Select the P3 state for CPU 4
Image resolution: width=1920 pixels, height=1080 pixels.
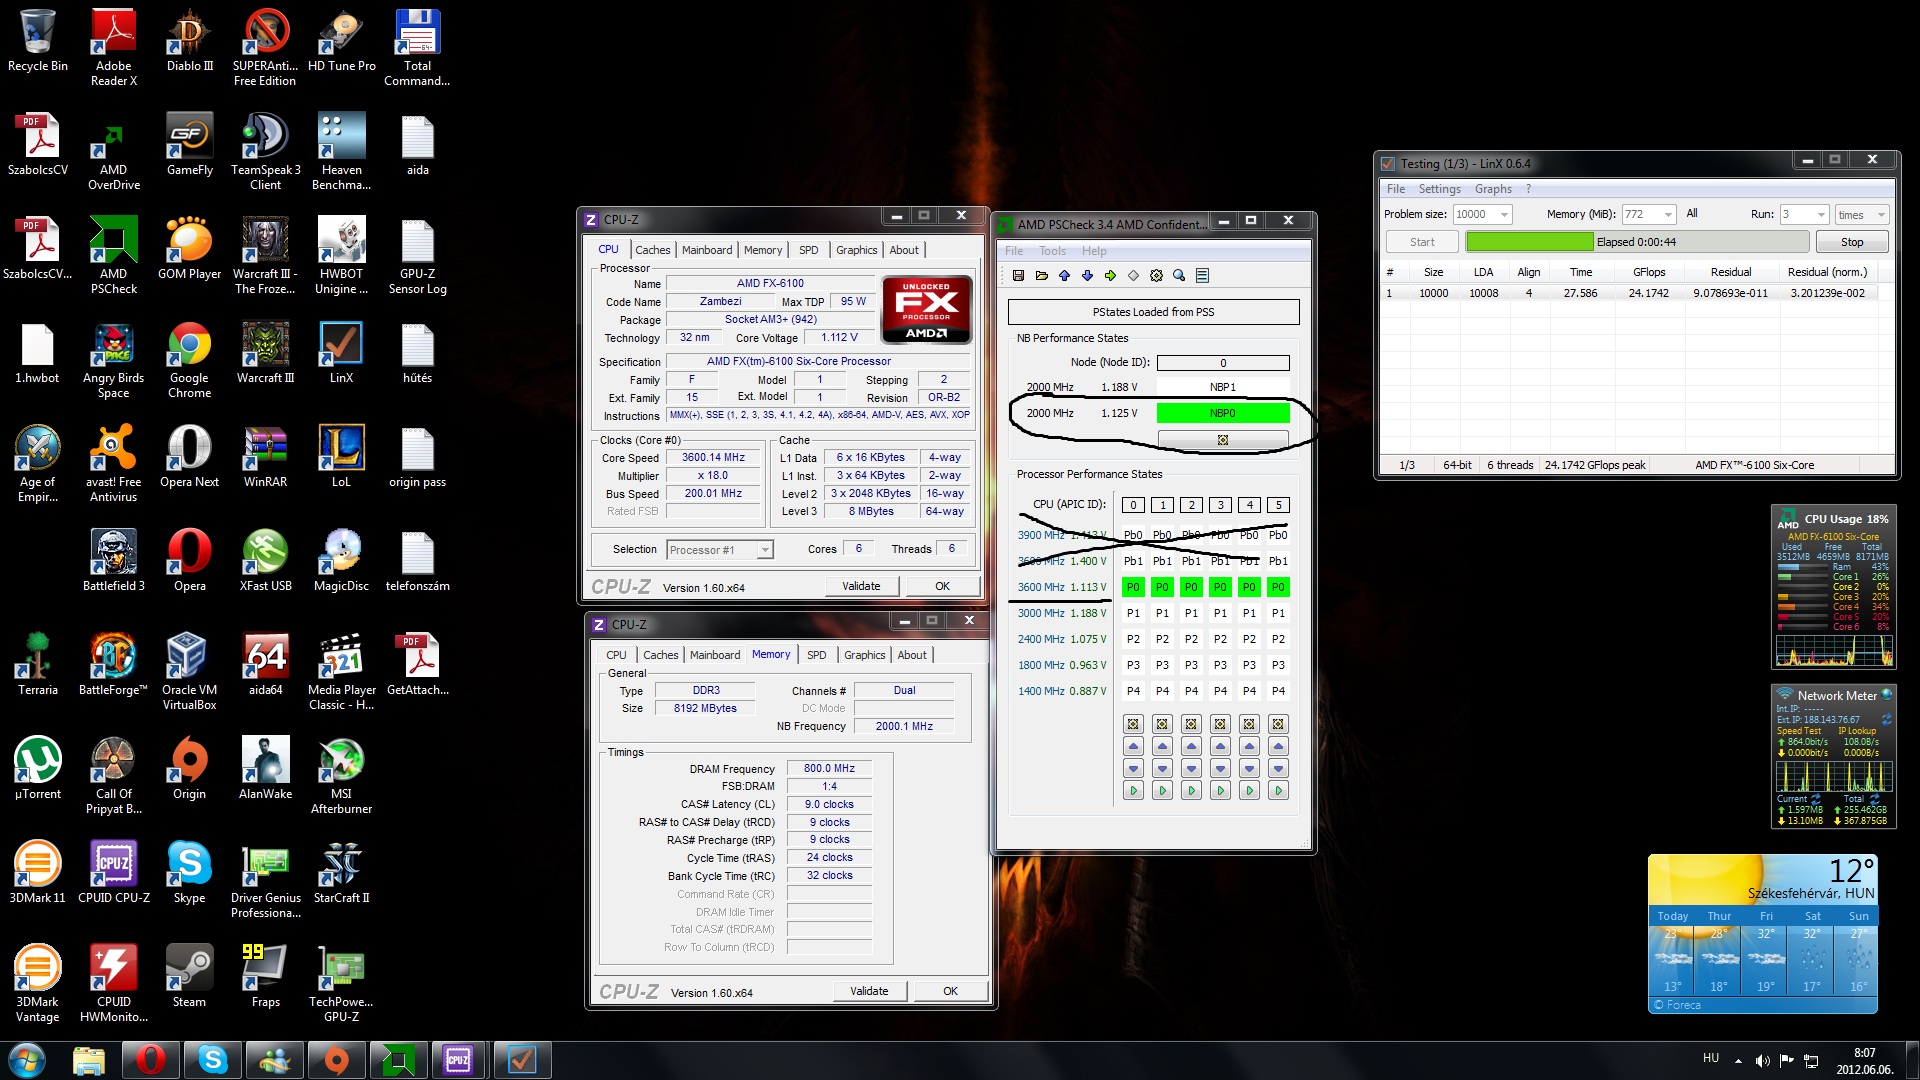point(1249,665)
